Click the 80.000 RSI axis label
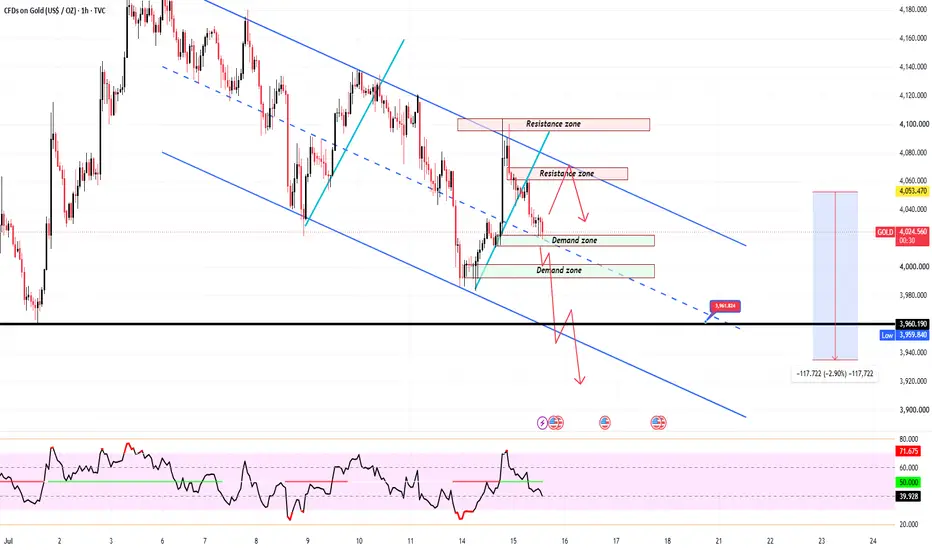This screenshot has width=932, height=550. 909,439
